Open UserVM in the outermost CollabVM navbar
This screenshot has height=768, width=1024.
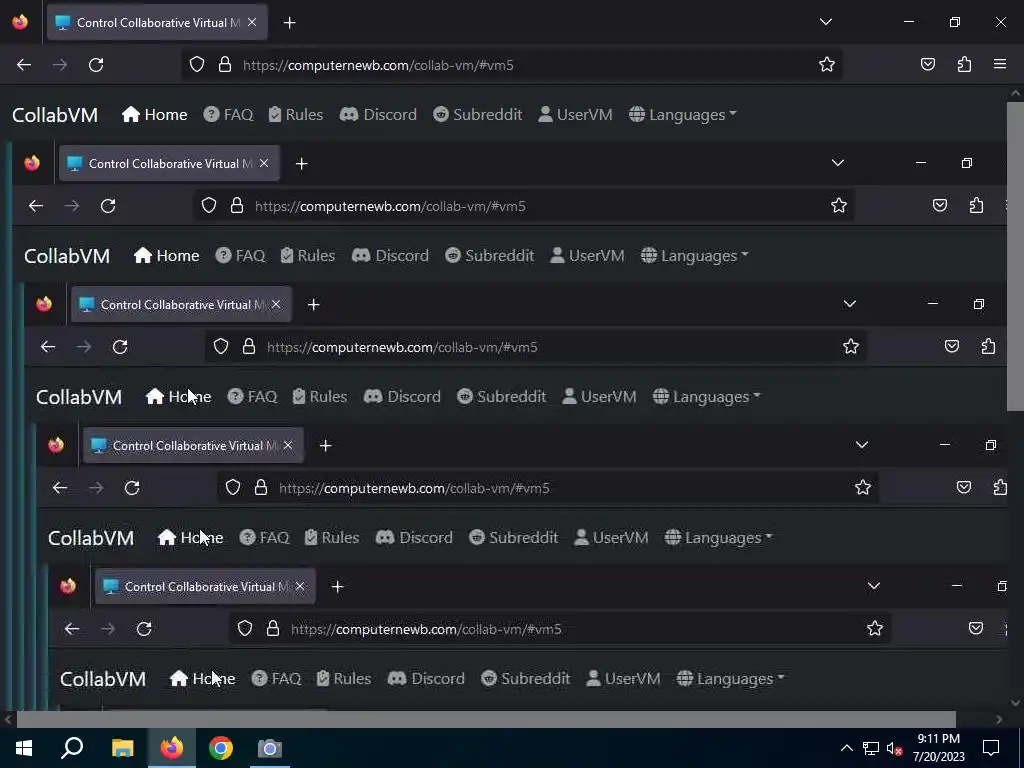coord(575,115)
